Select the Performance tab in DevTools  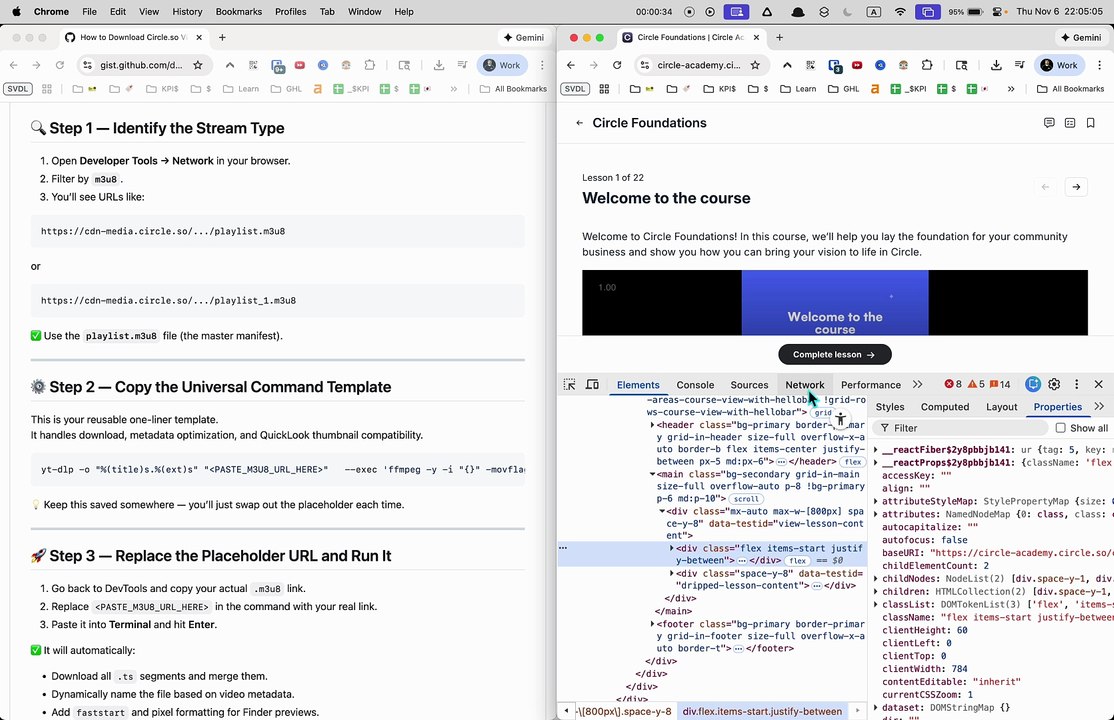point(870,385)
